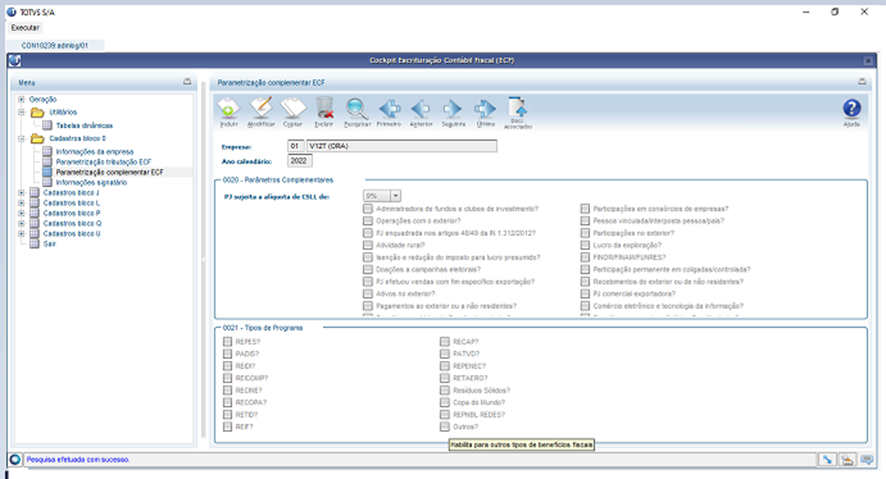Click the speech bubble icon in status bar
886x479 pixels.
click(867, 460)
